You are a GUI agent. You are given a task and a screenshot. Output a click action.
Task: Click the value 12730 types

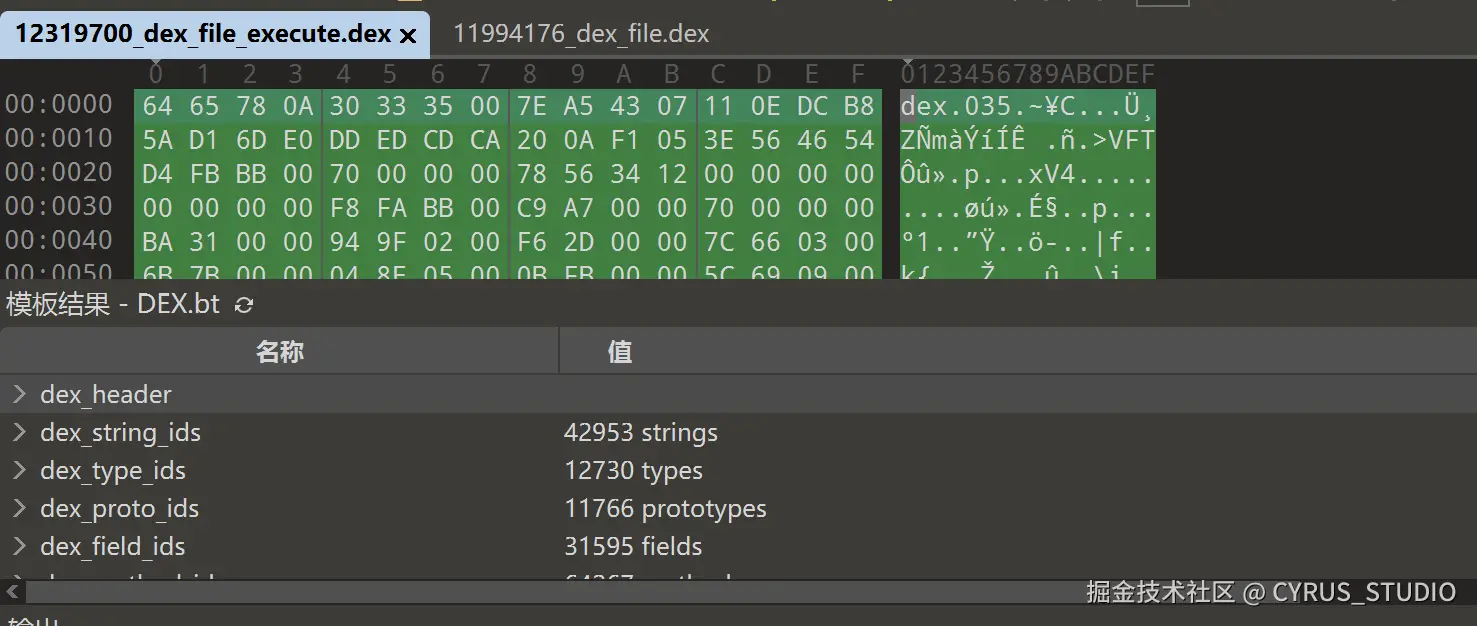[x=634, y=470]
